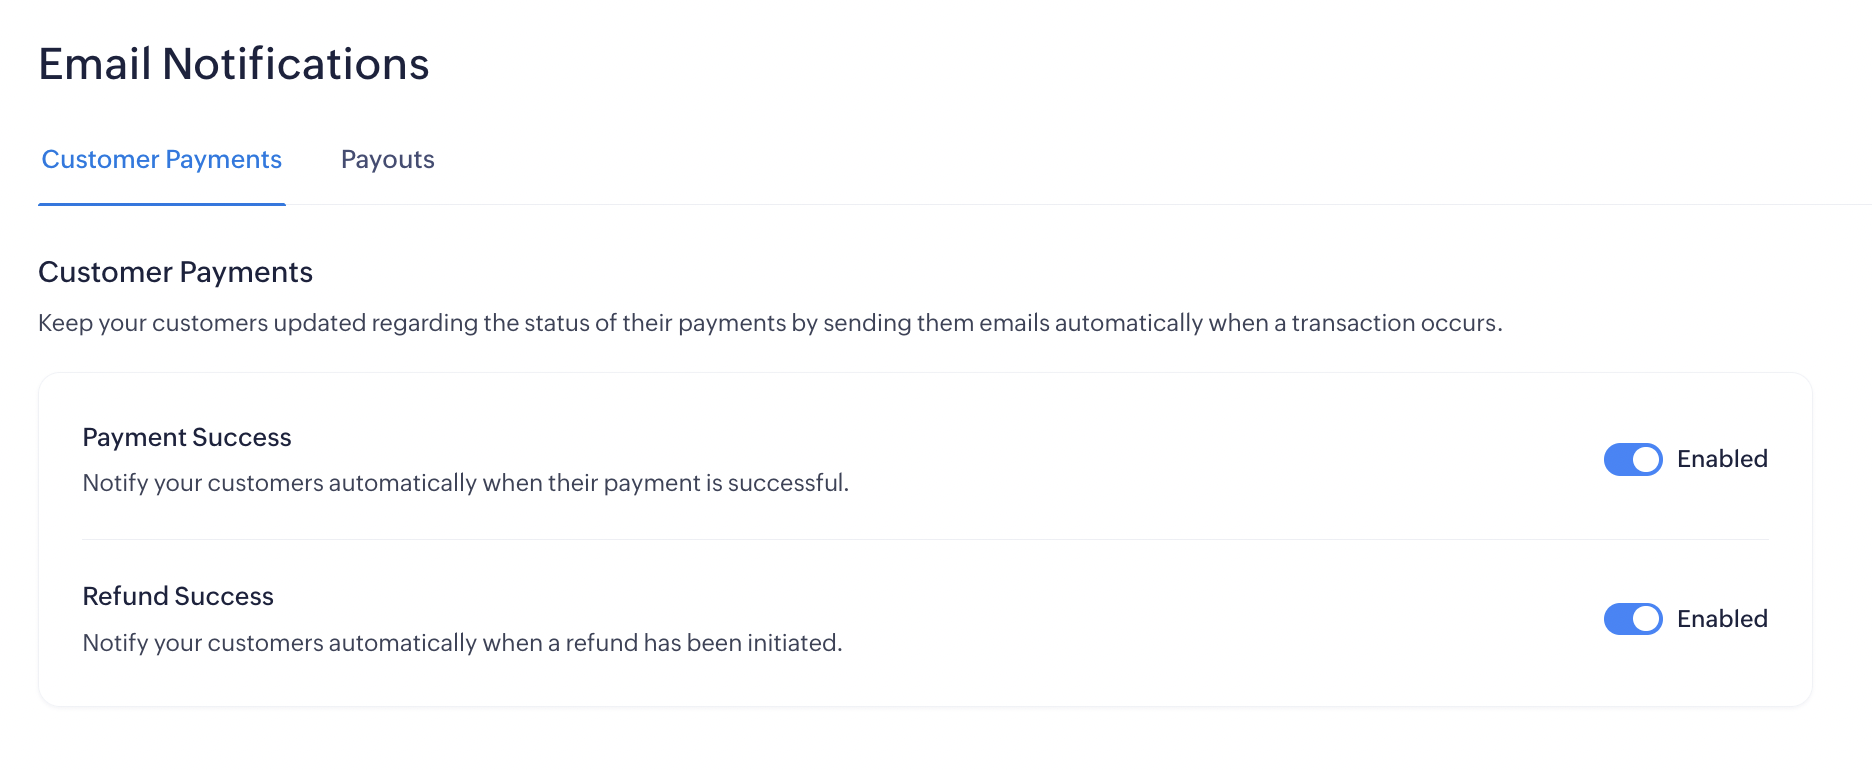Switch to the Payouts tab
Screen dimensions: 1872x770
[387, 160]
